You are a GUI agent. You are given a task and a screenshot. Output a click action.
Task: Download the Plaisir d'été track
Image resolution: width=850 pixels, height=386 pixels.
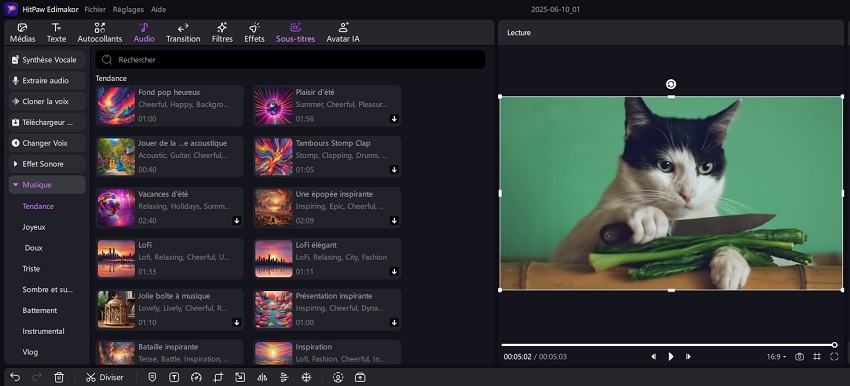click(x=394, y=119)
